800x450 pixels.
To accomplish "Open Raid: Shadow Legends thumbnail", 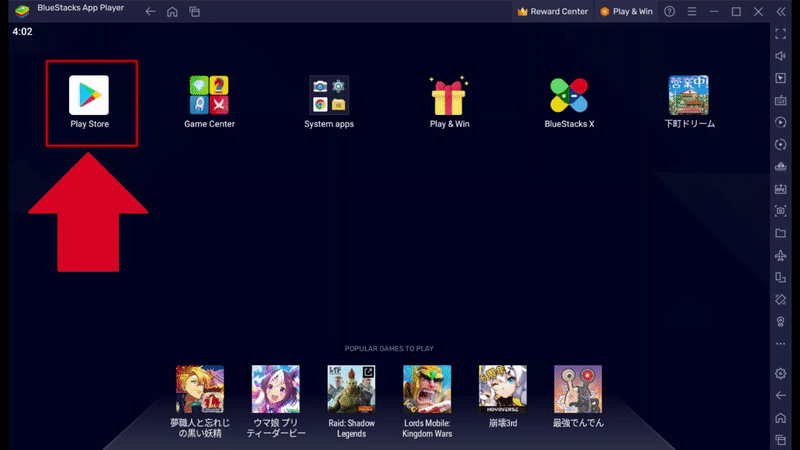I will 351,389.
